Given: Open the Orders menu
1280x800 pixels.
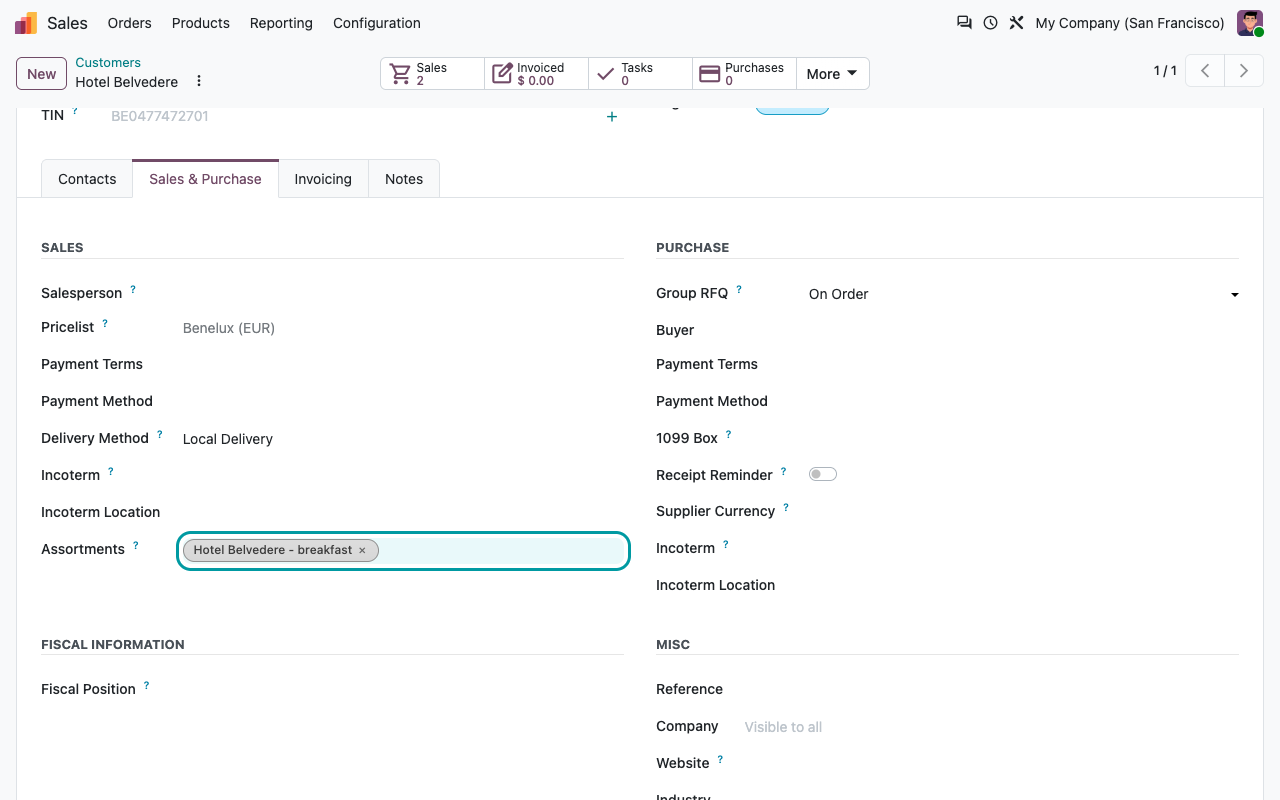Looking at the screenshot, I should pos(130,23).
